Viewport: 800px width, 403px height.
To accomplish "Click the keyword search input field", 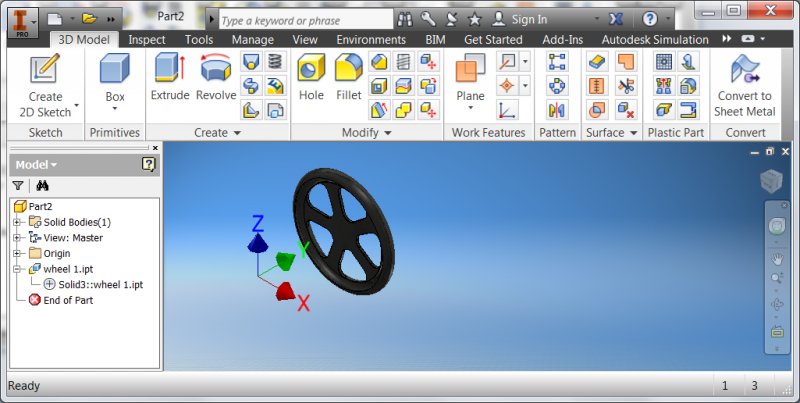I will 306,20.
